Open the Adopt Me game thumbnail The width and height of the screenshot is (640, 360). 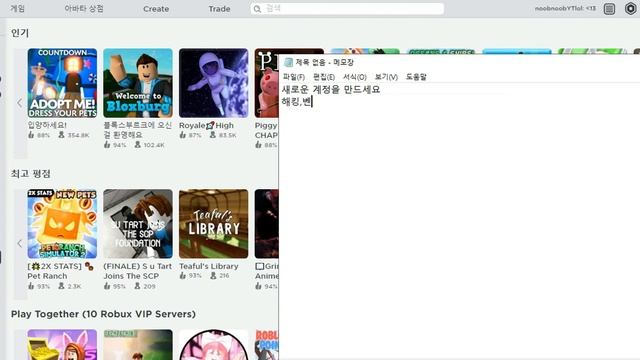click(62, 83)
